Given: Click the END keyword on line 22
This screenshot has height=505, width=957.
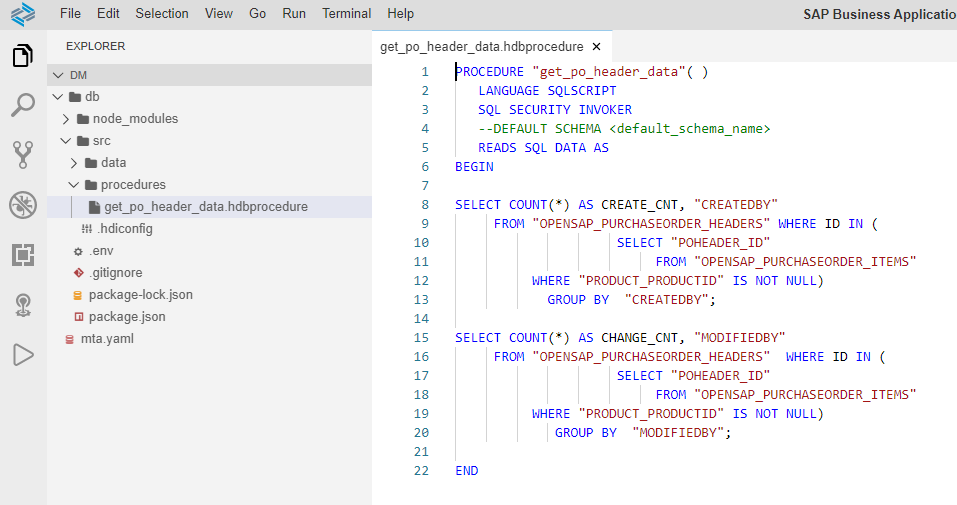Looking at the screenshot, I should click(467, 471).
